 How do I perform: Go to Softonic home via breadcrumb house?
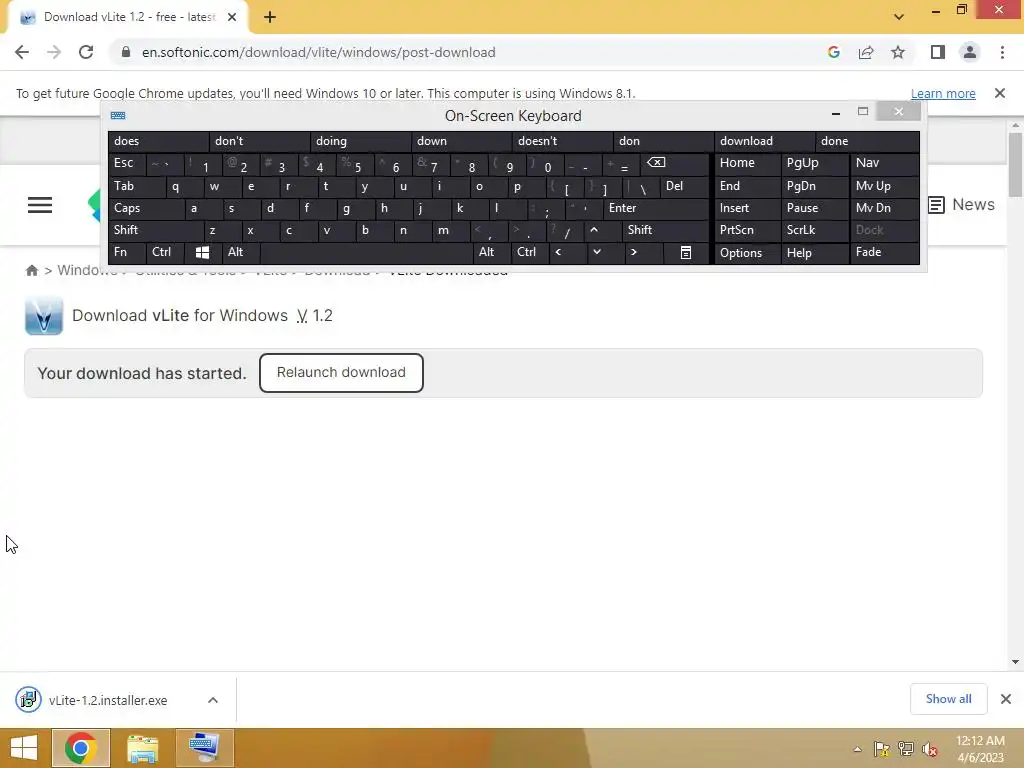pos(31,270)
